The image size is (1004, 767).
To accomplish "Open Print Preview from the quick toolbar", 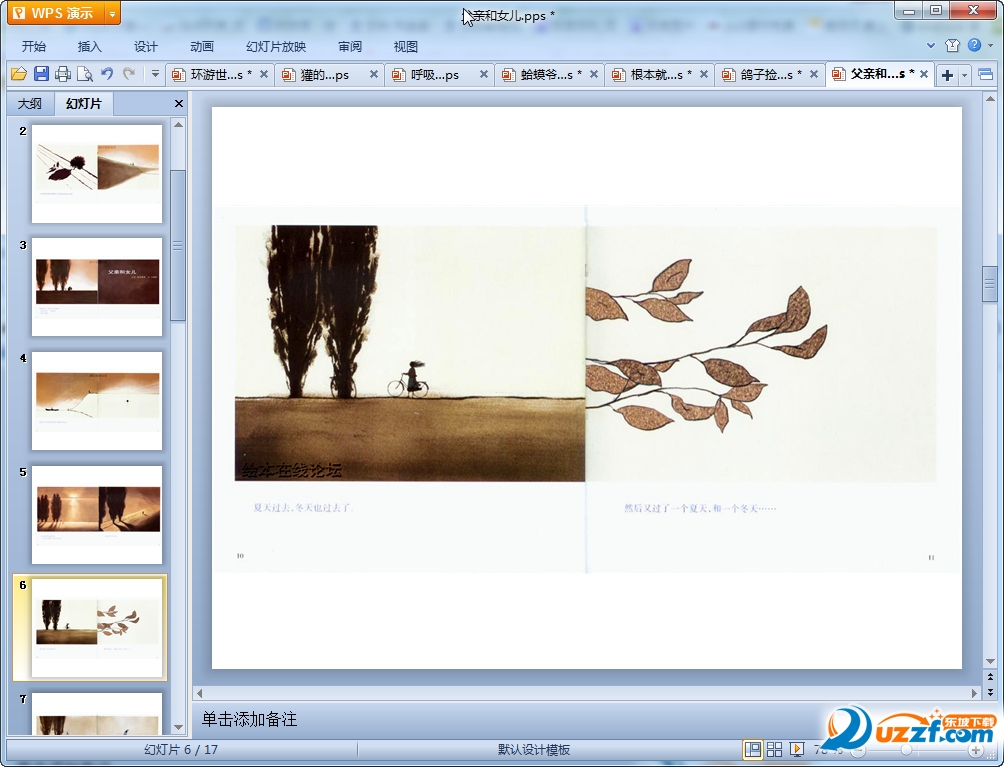I will click(85, 74).
